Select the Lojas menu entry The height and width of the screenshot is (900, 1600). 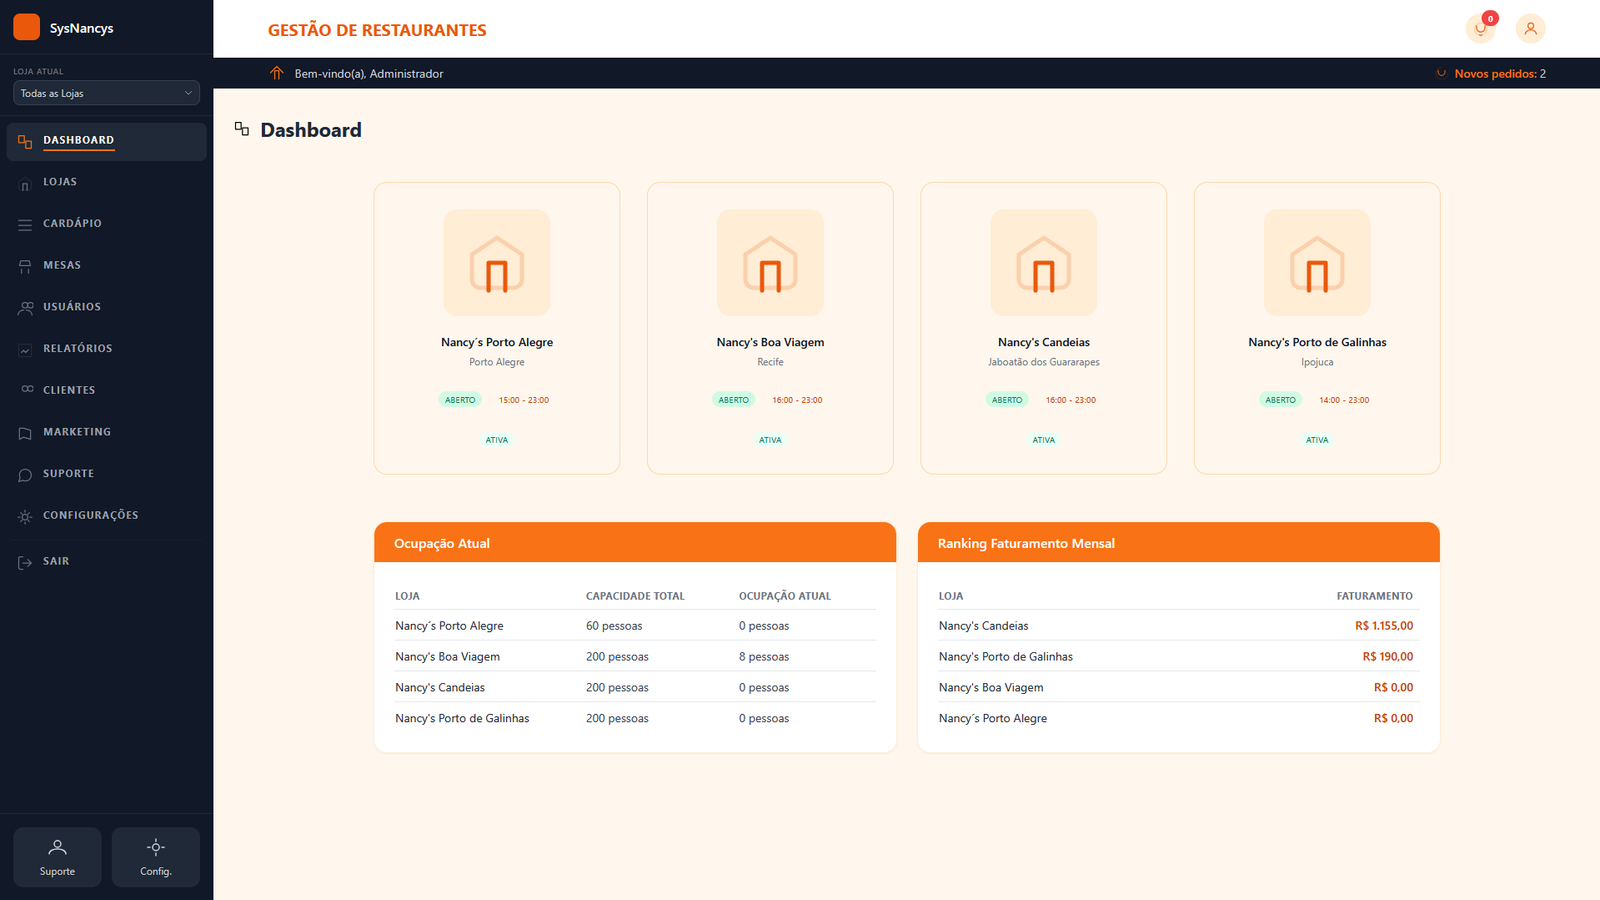60,182
